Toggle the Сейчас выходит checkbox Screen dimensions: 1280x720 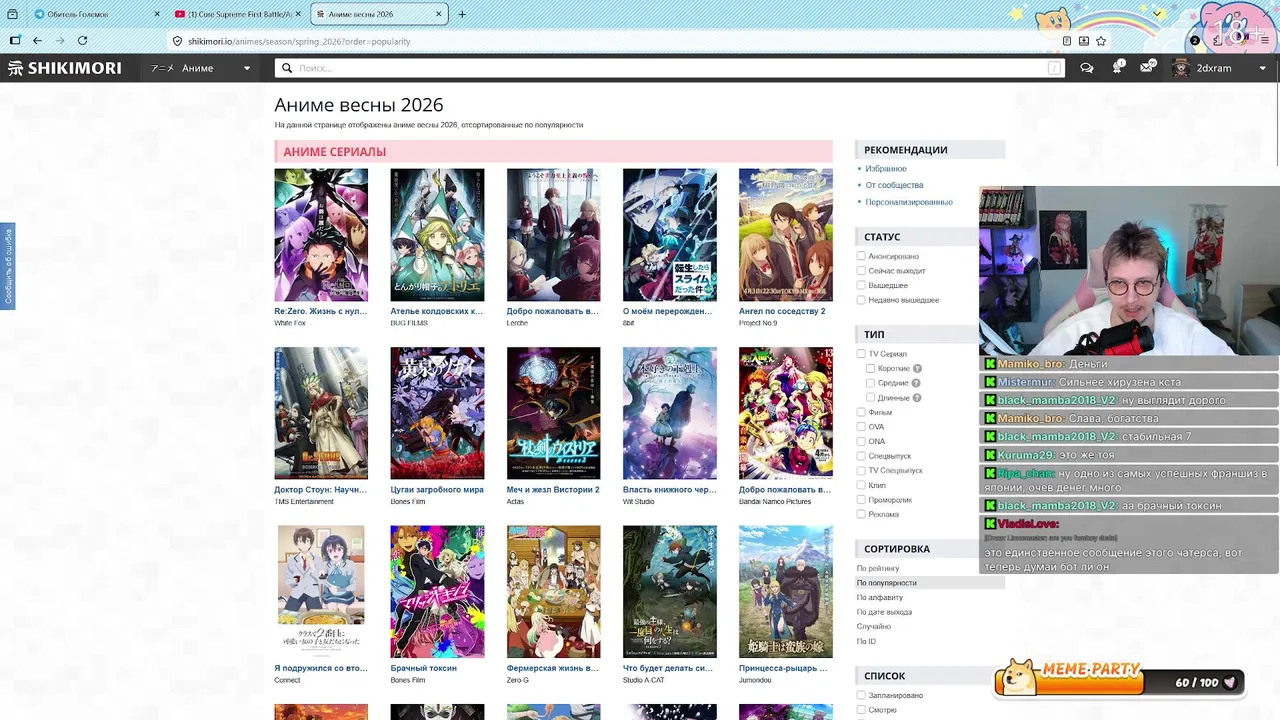pos(861,271)
